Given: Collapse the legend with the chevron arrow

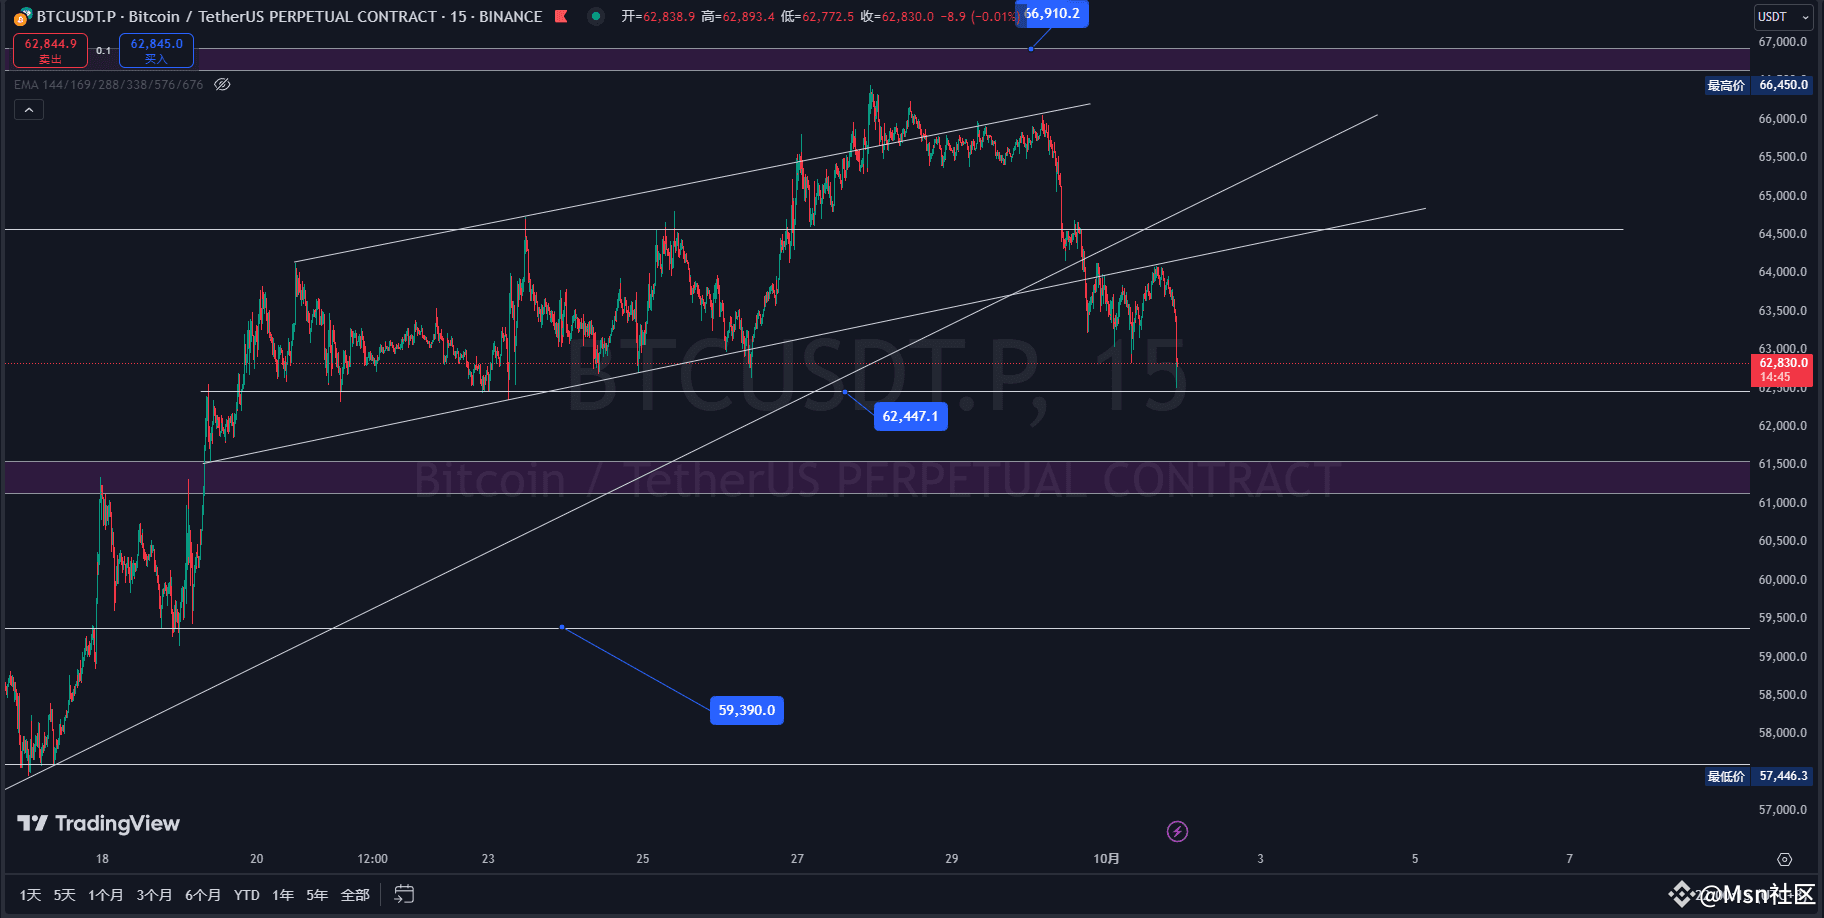Looking at the screenshot, I should pyautogui.click(x=29, y=108).
